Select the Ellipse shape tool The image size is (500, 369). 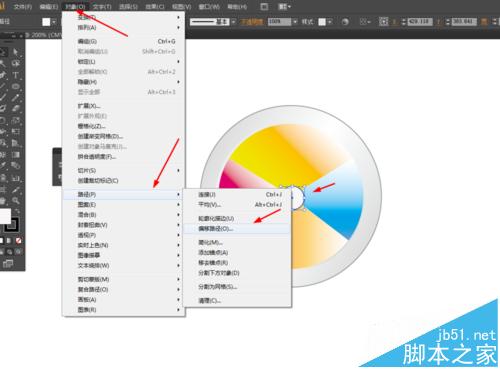pyautogui.click(x=16, y=86)
